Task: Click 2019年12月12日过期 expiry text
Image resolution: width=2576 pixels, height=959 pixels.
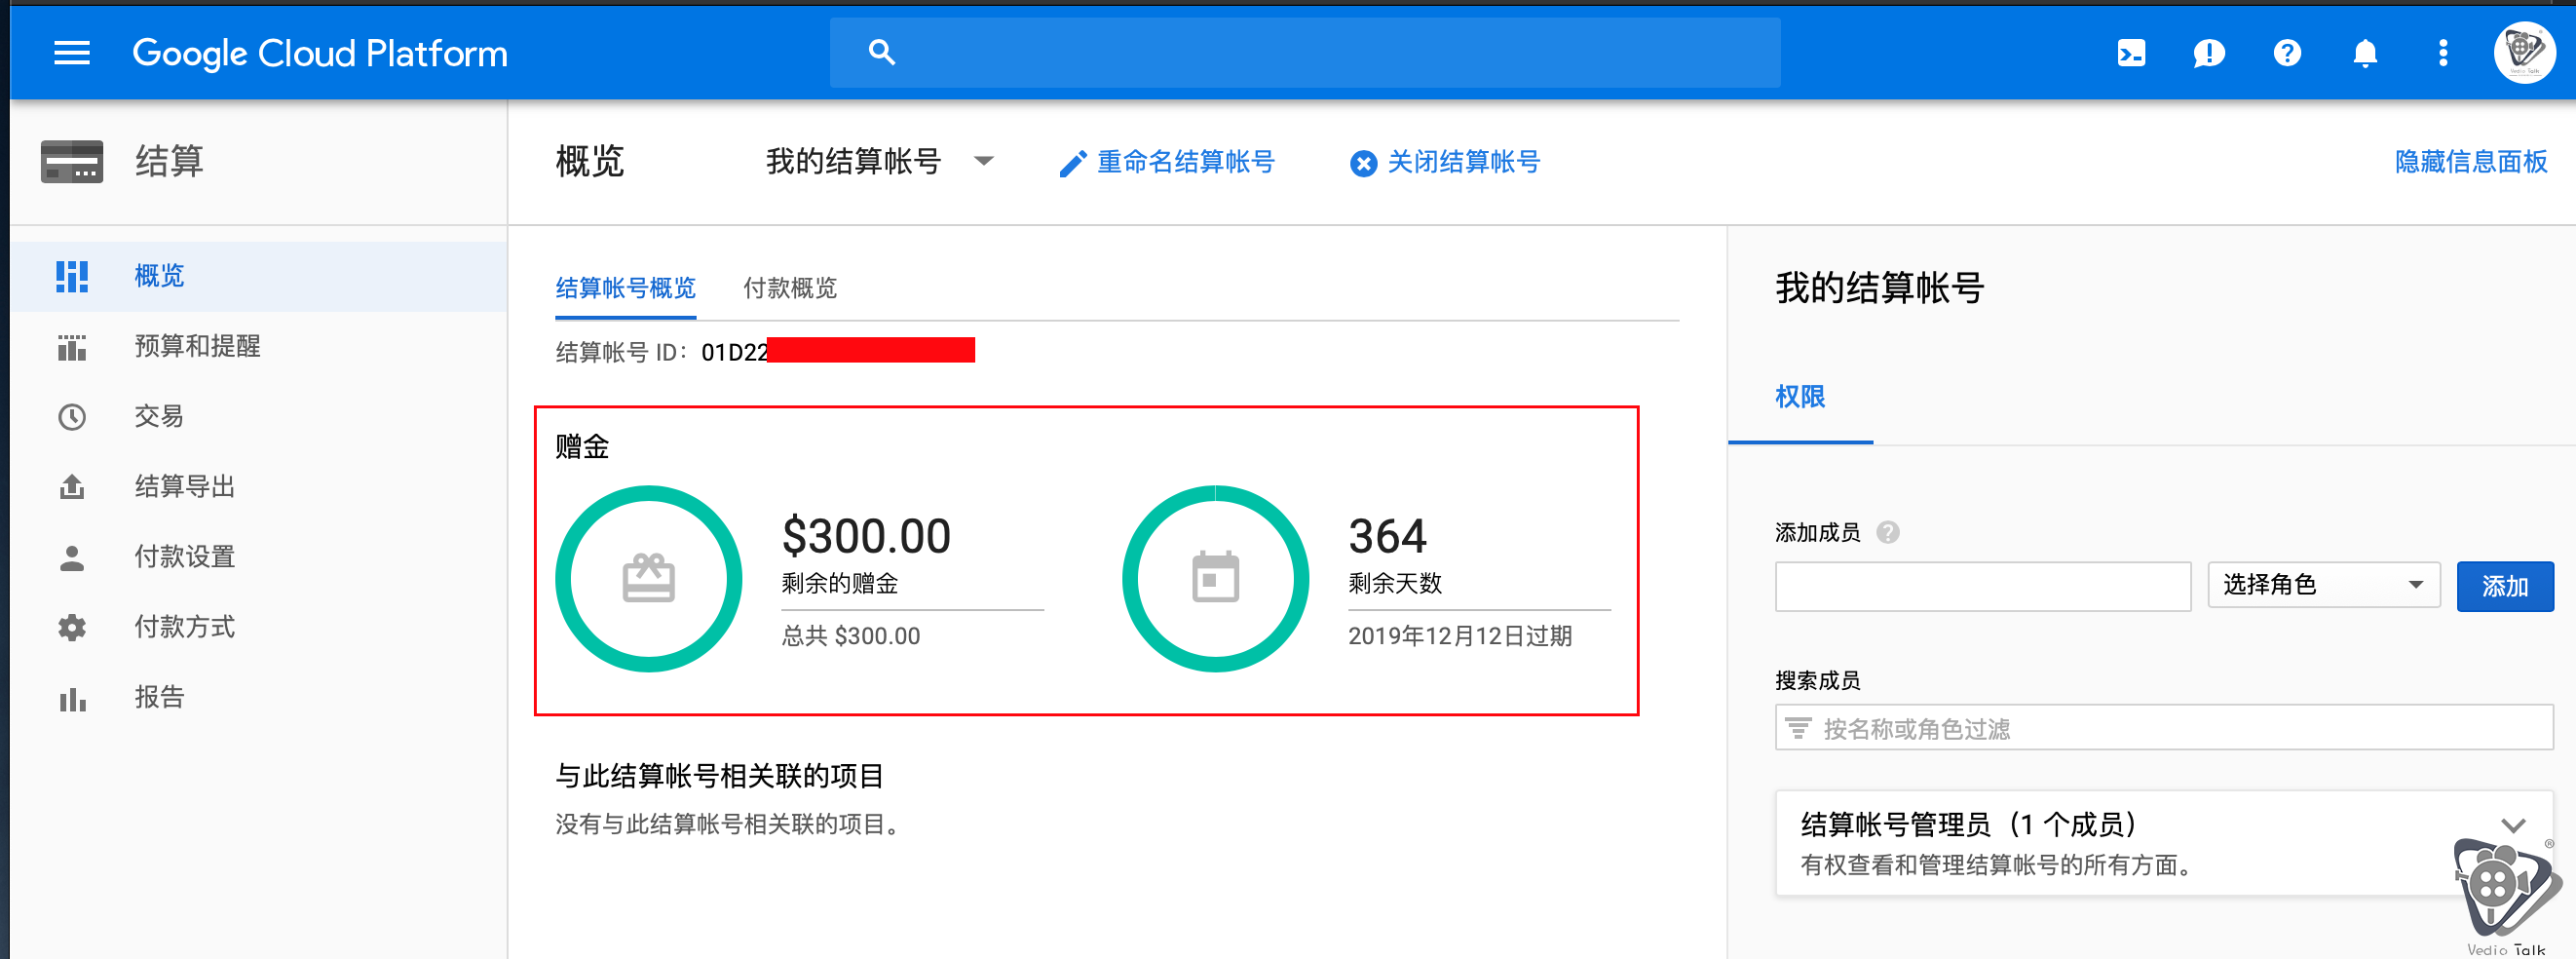Action: 1460,636
